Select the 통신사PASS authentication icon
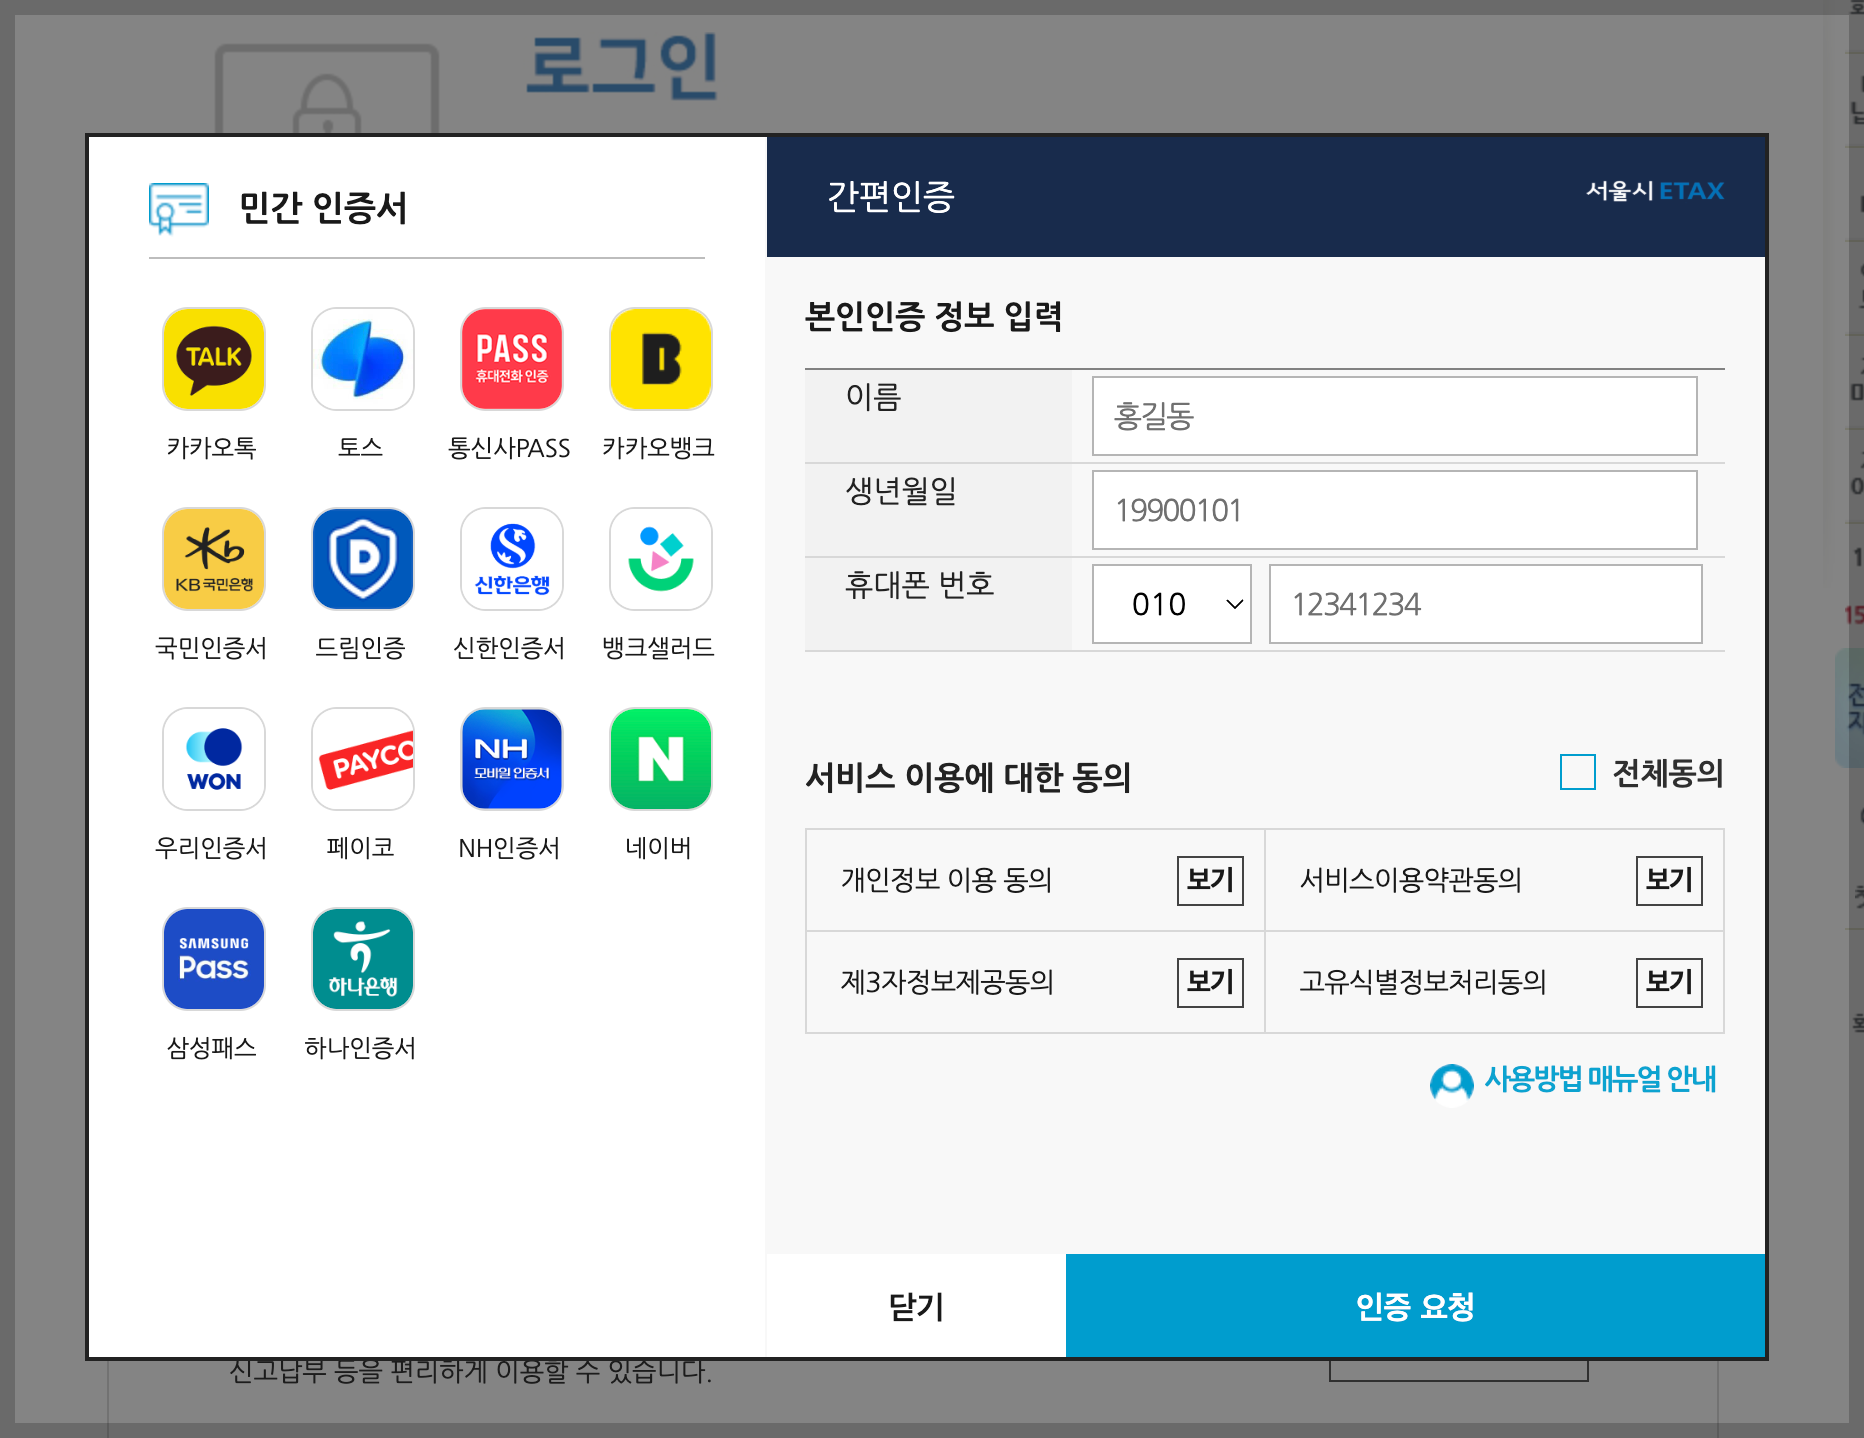 click(x=511, y=359)
